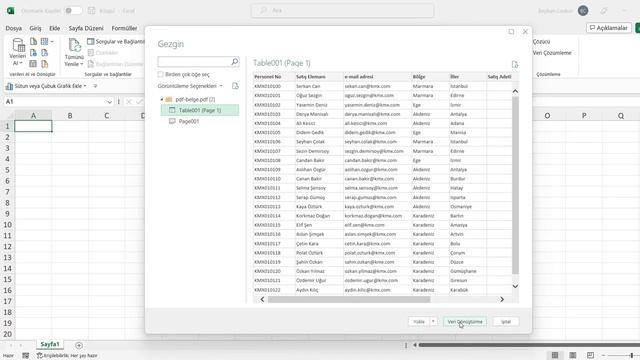Open Görüntüleme Seçenekleri dropdown
This screenshot has width=640, height=360.
tap(190, 86)
